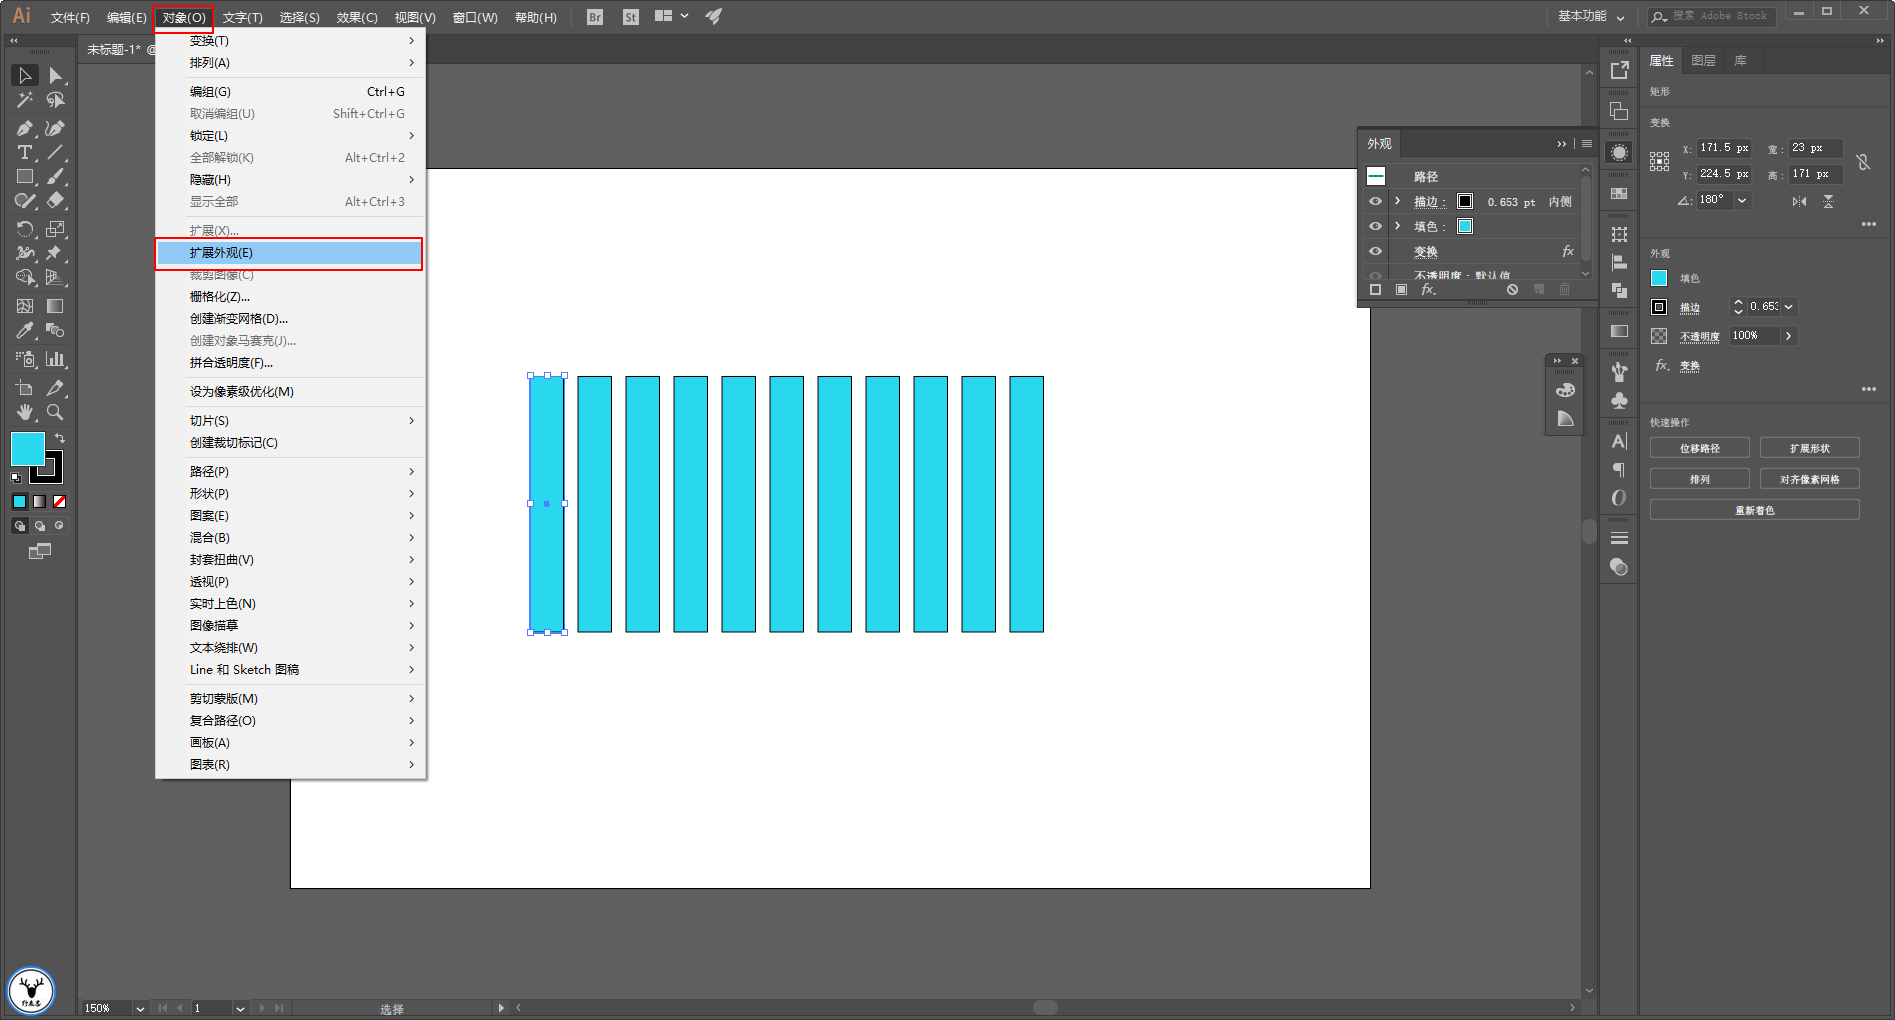Switch to the 图层 tab
Viewport: 1895px width, 1020px height.
(x=1704, y=61)
